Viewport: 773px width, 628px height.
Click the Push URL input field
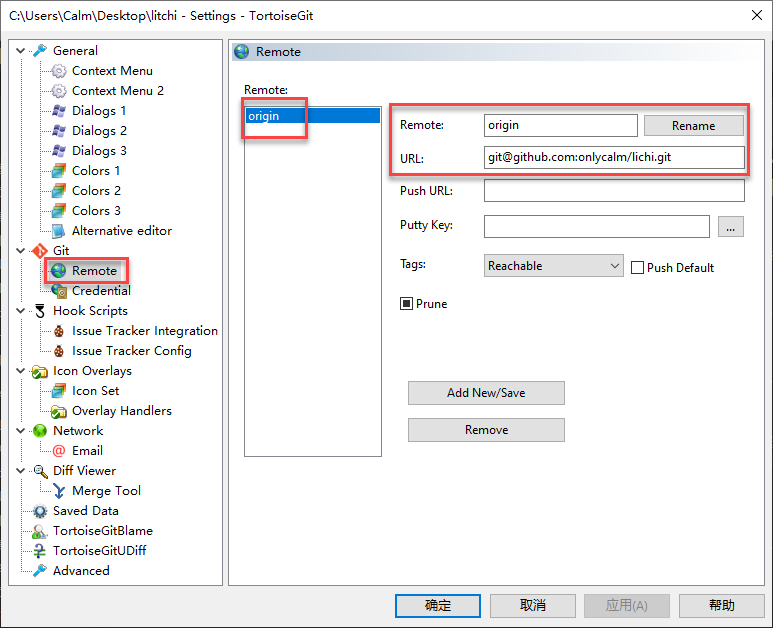(x=614, y=190)
